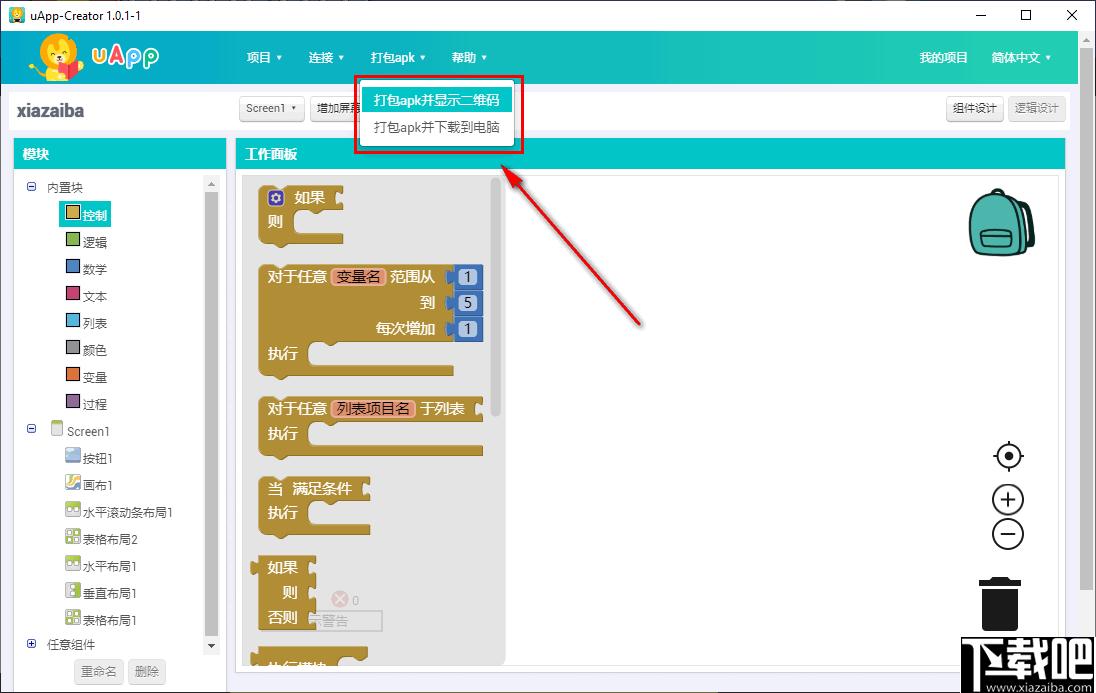This screenshot has height=693, width=1096.
Task: Choose 打包apk并下载到电脑 menu option
Action: tap(436, 127)
